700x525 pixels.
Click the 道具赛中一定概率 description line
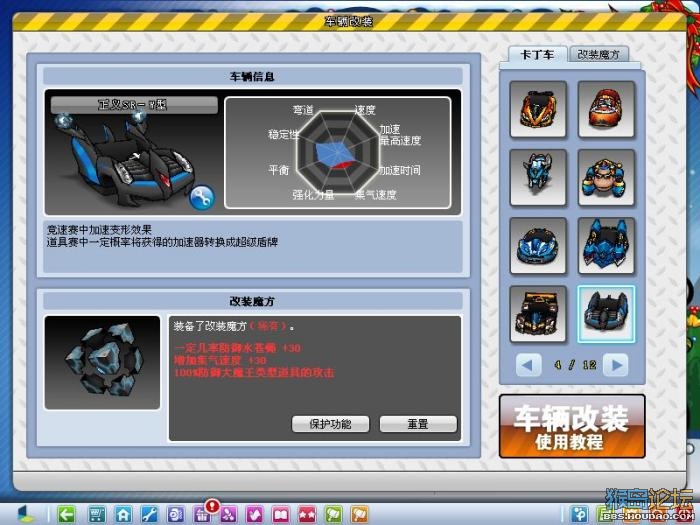pos(162,242)
